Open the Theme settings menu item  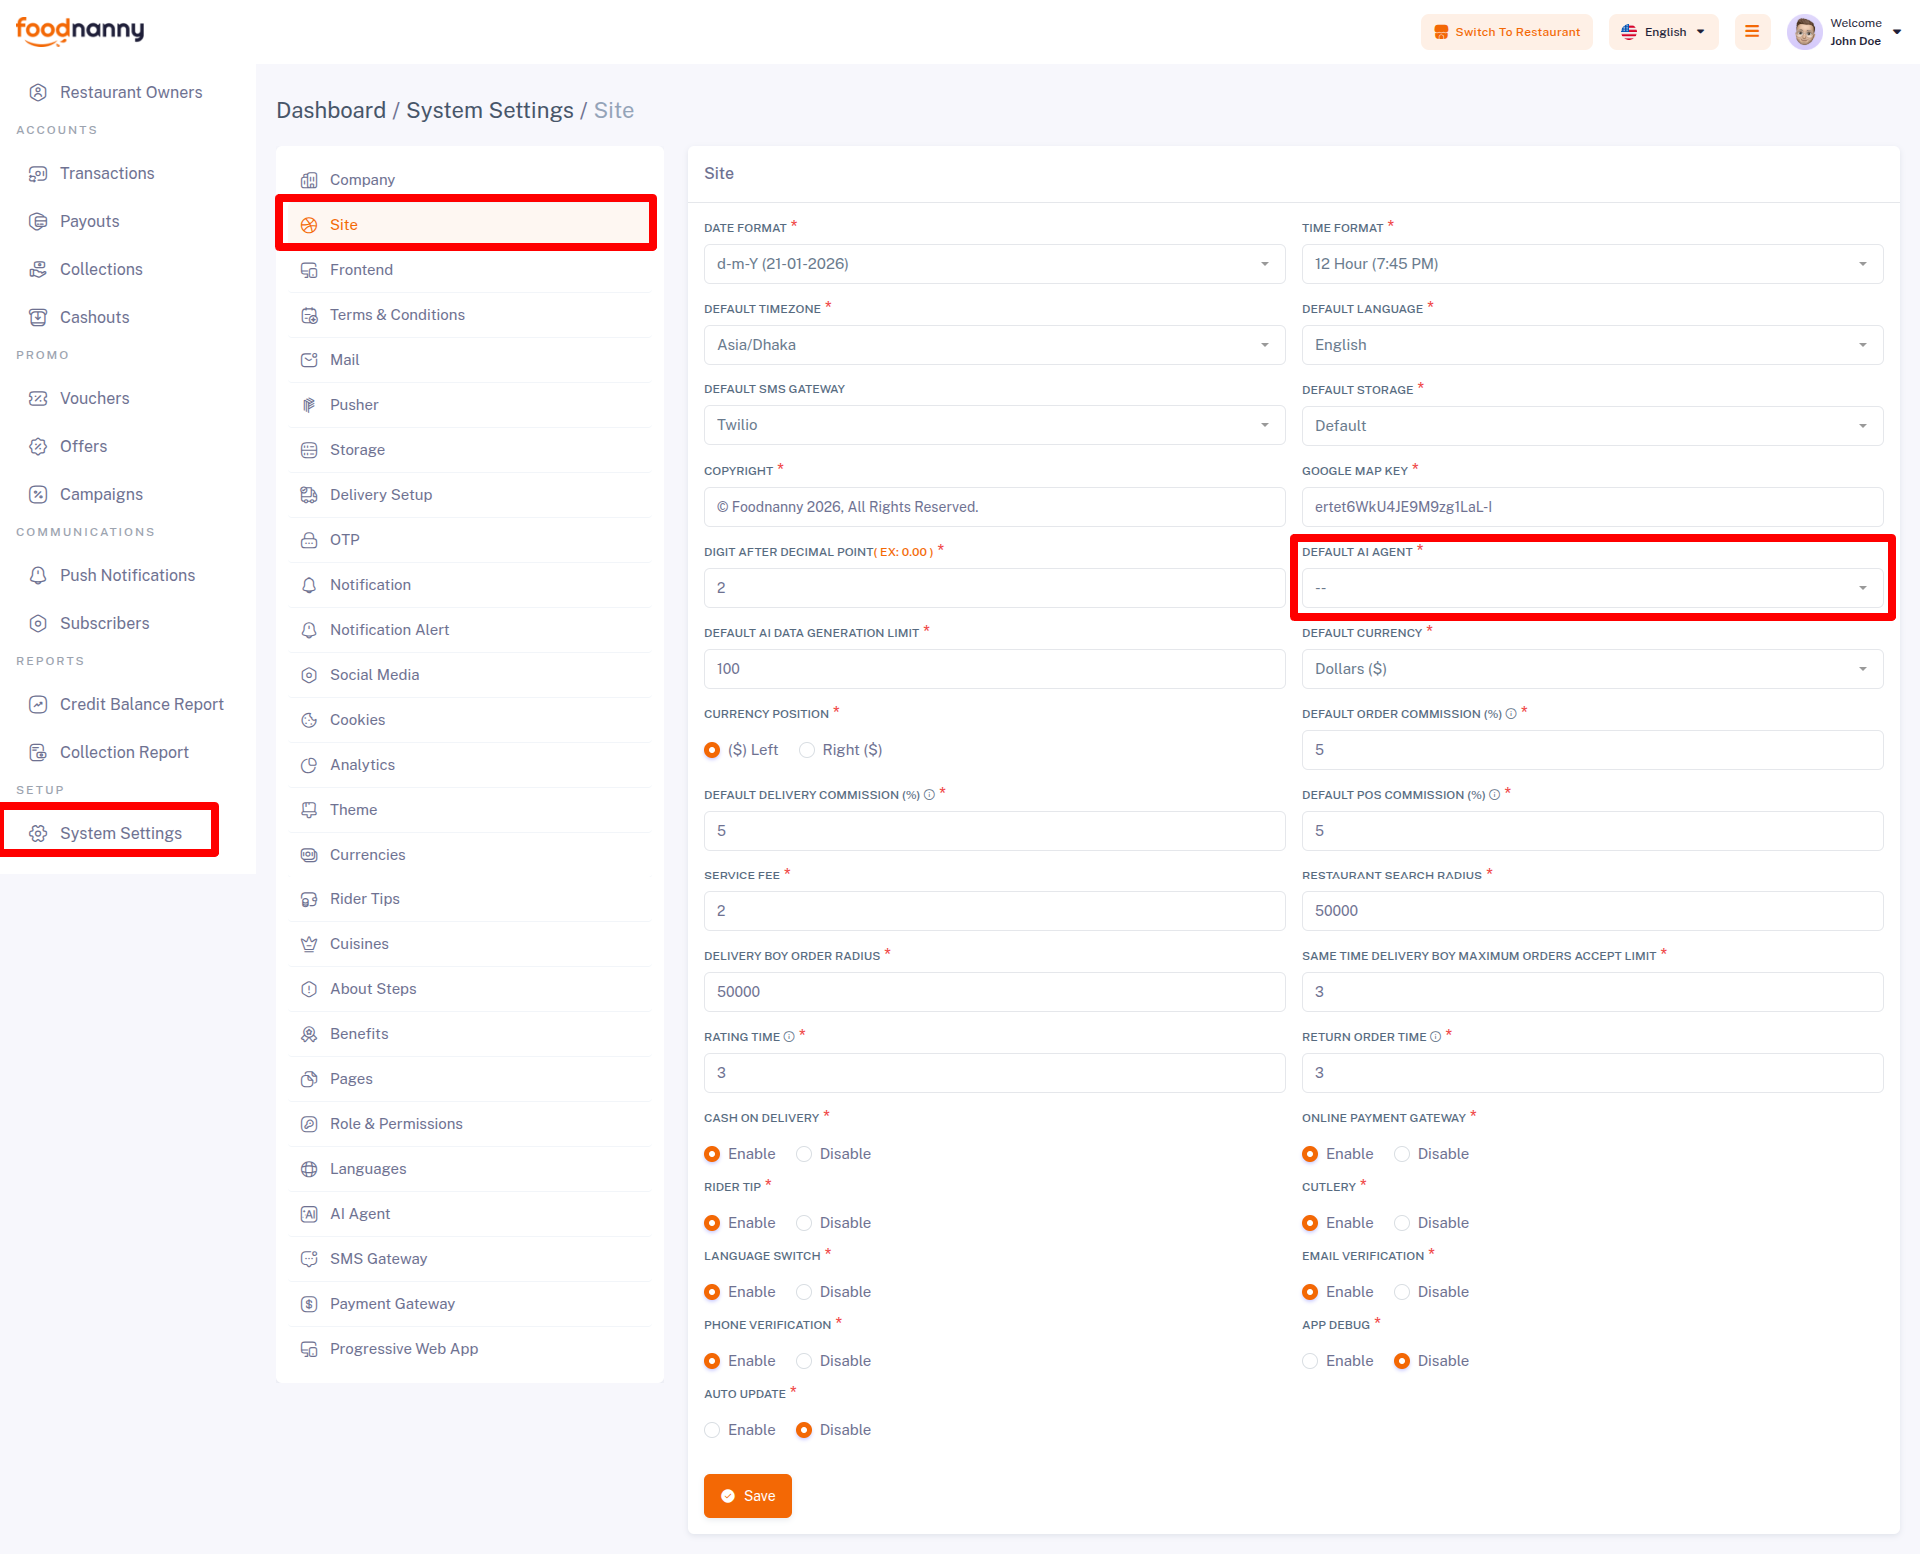pos(353,810)
